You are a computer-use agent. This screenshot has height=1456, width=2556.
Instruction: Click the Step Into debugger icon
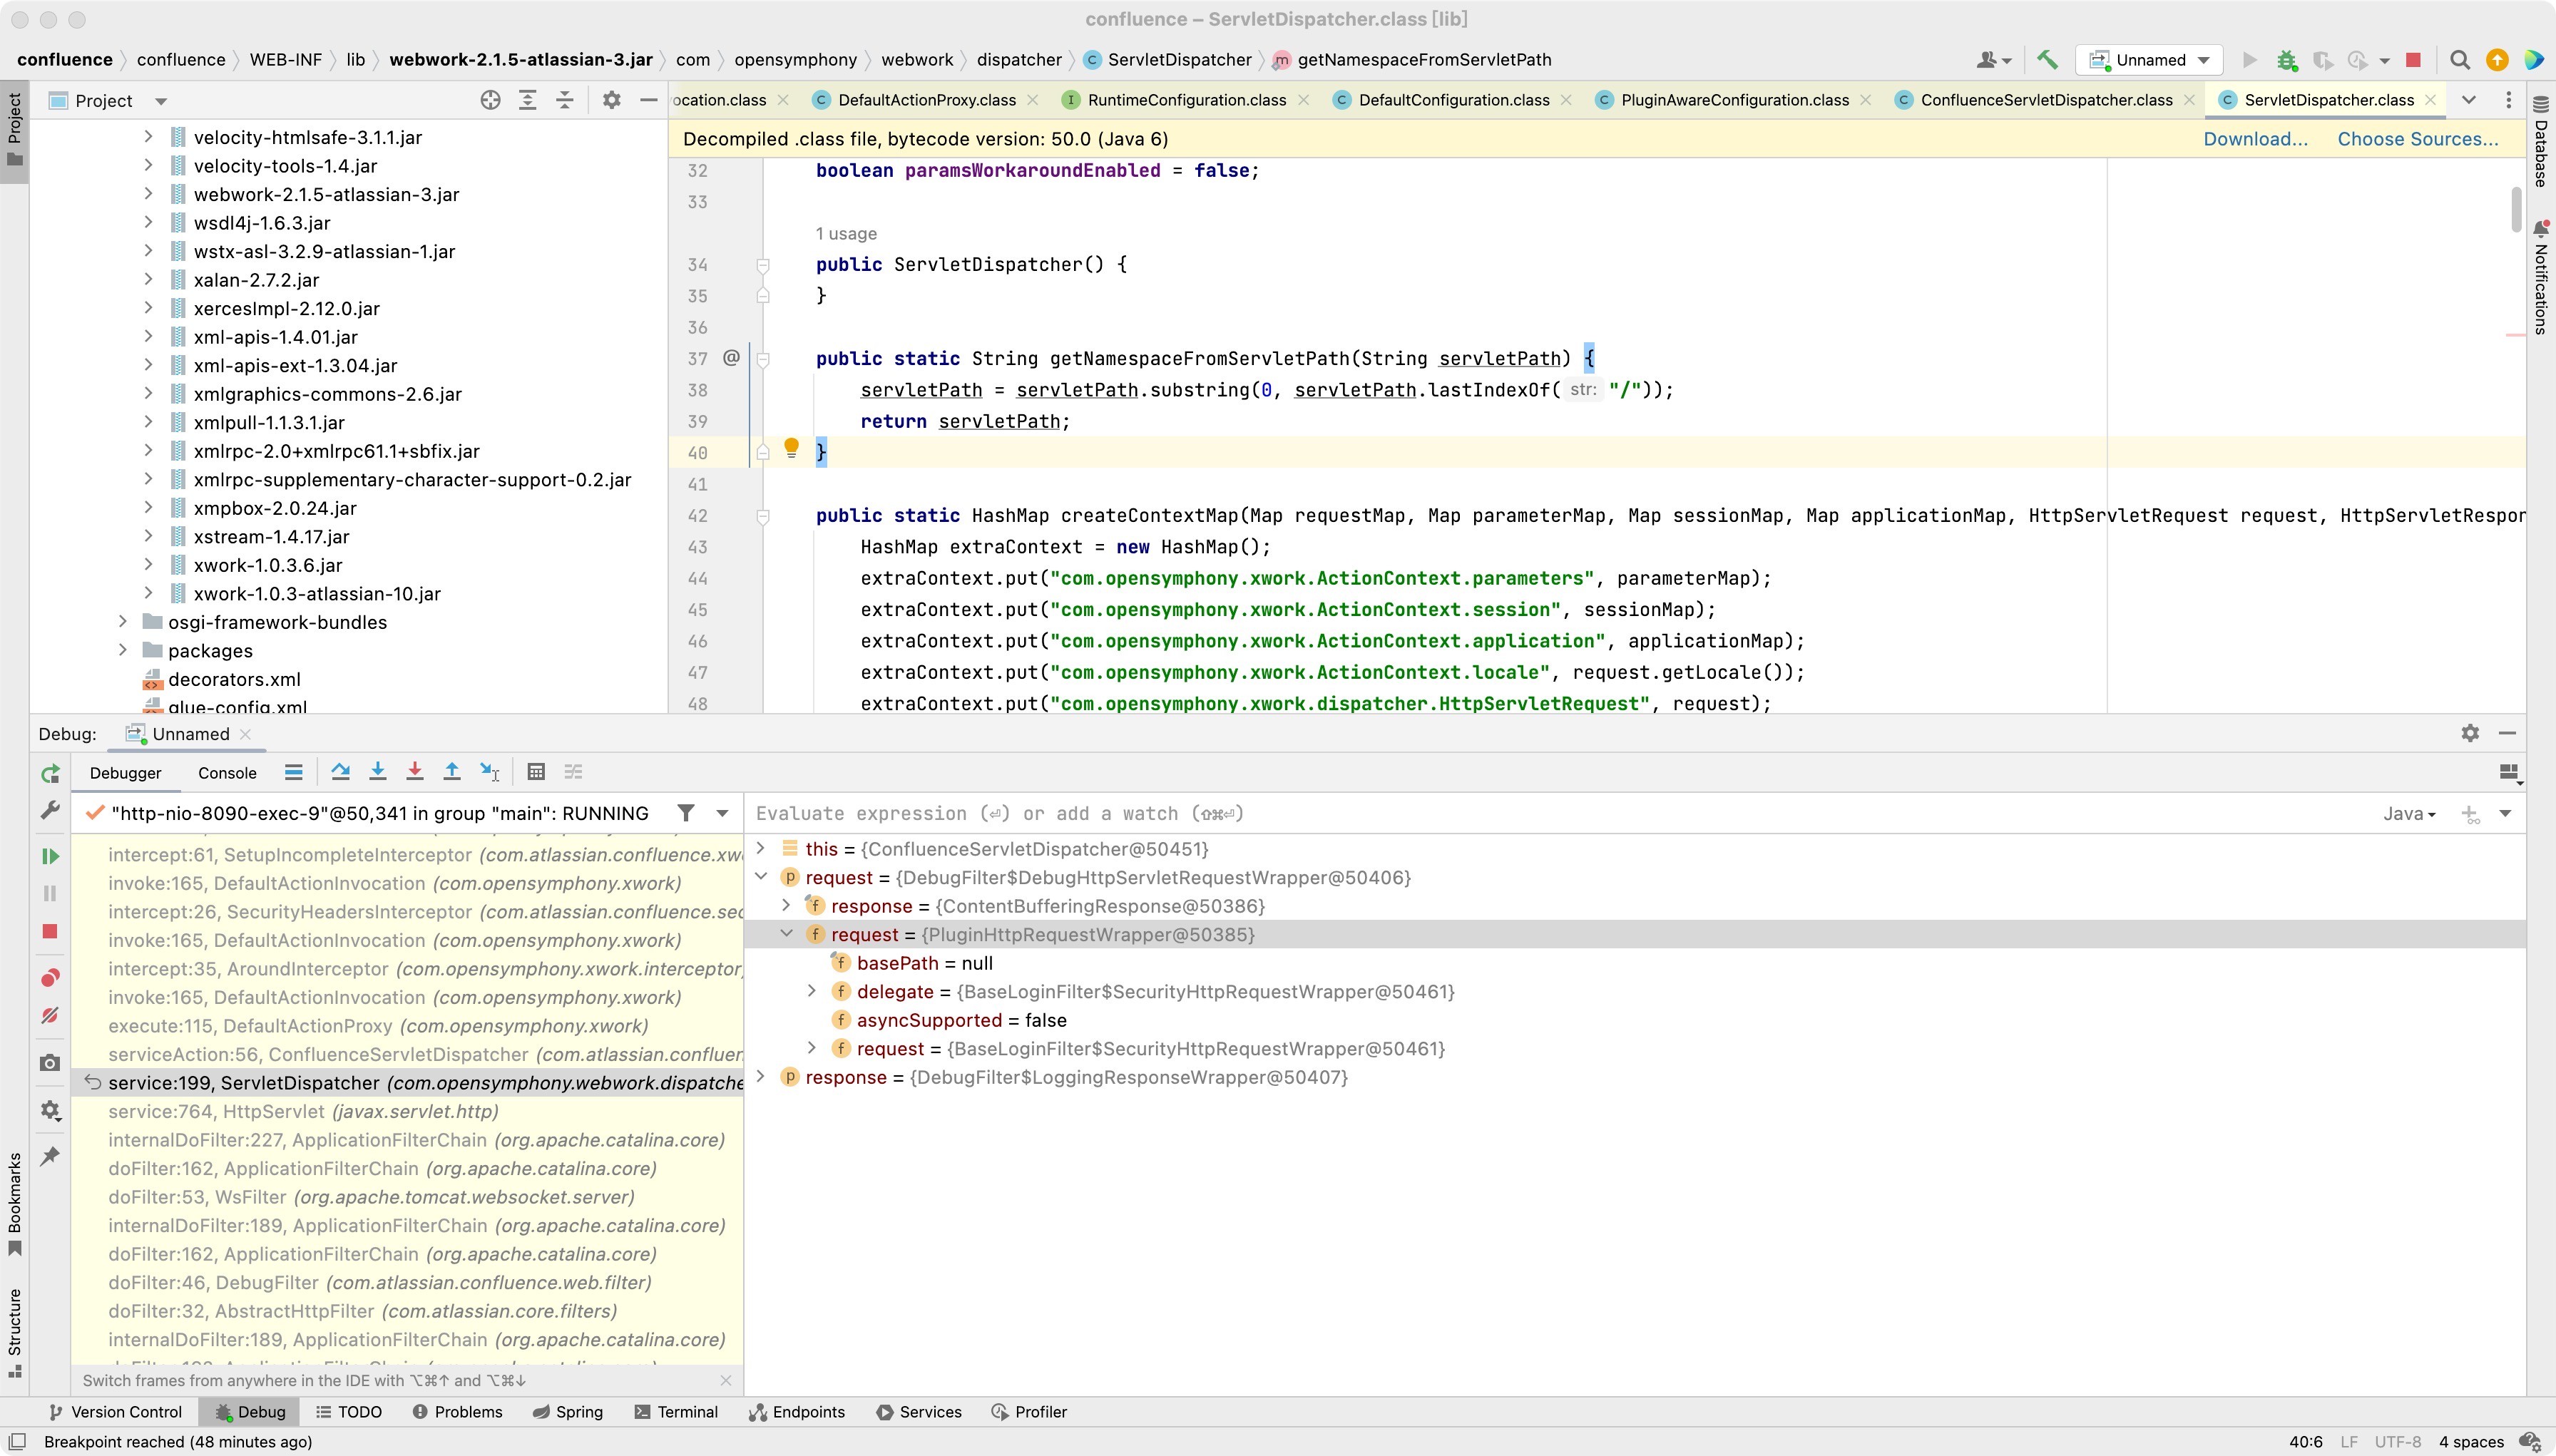[x=377, y=771]
